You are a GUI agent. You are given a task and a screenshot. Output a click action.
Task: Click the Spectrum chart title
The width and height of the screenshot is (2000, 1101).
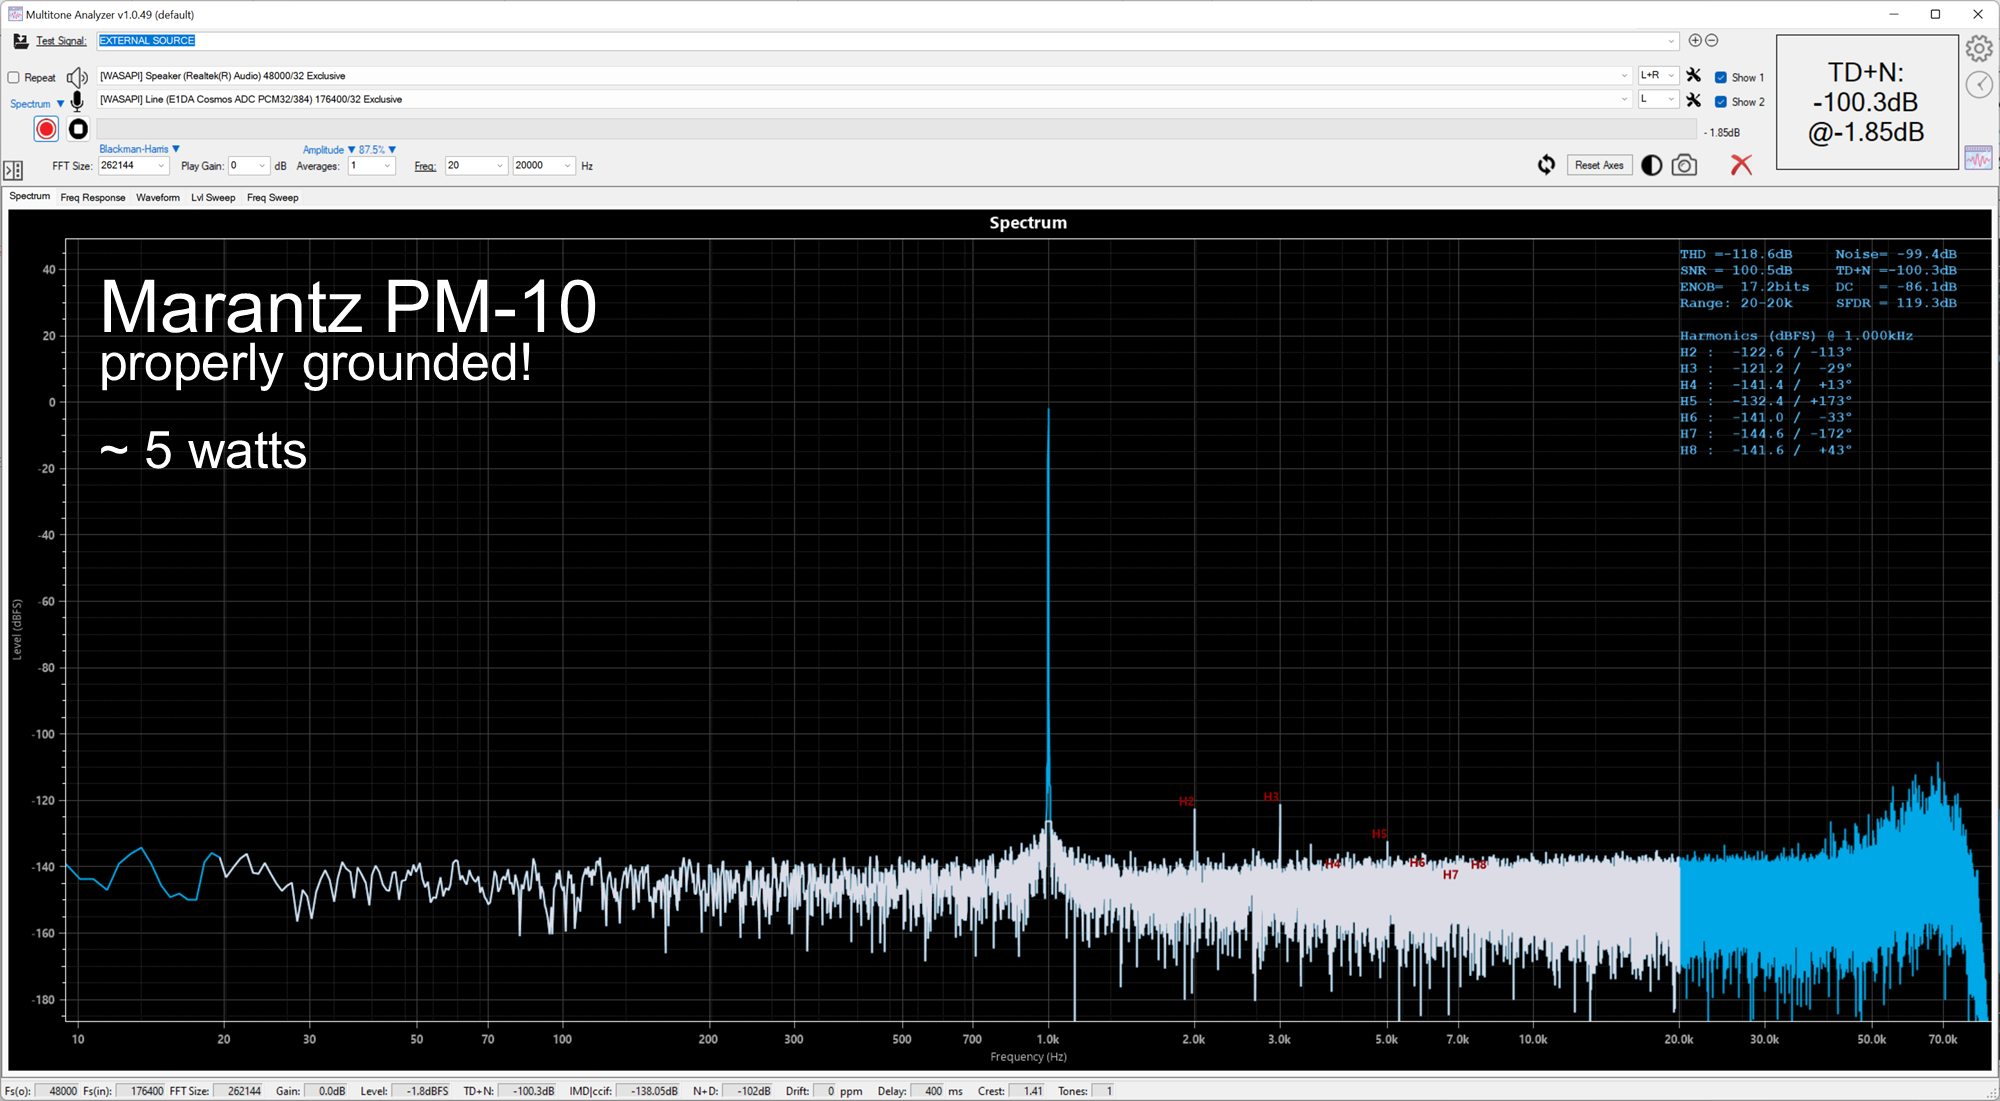click(1028, 222)
